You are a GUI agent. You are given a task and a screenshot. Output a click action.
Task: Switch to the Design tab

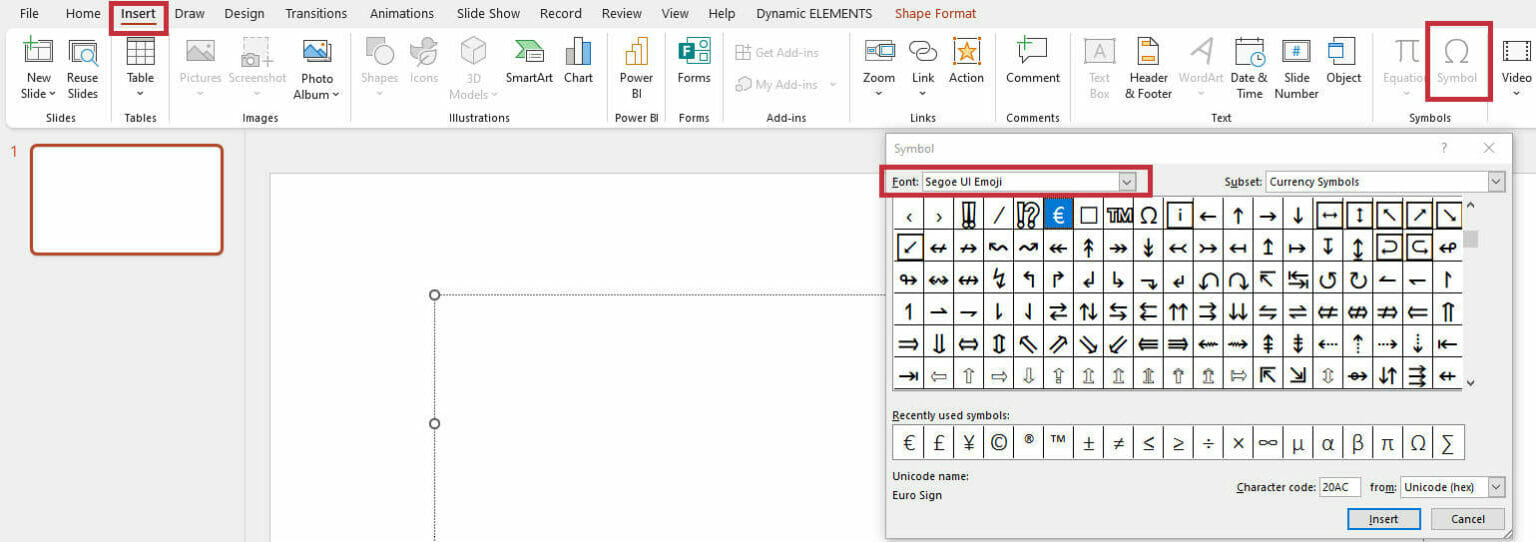coord(244,14)
